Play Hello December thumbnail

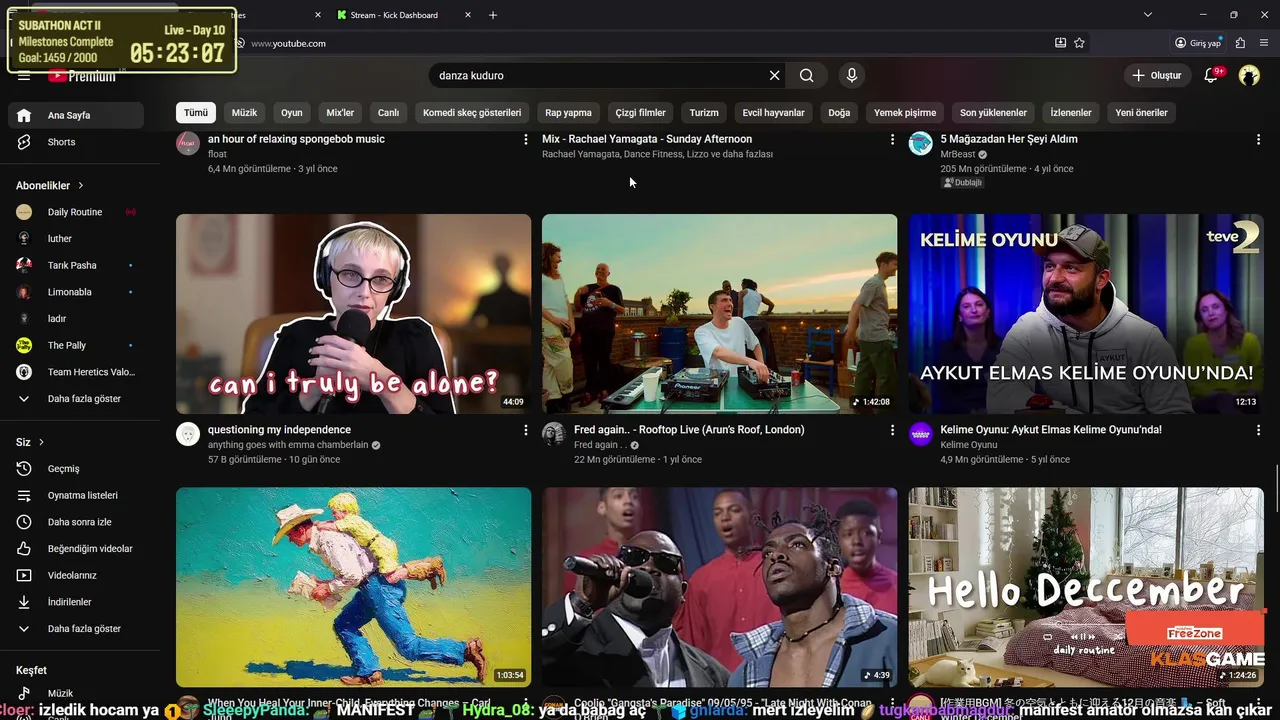(1086, 587)
